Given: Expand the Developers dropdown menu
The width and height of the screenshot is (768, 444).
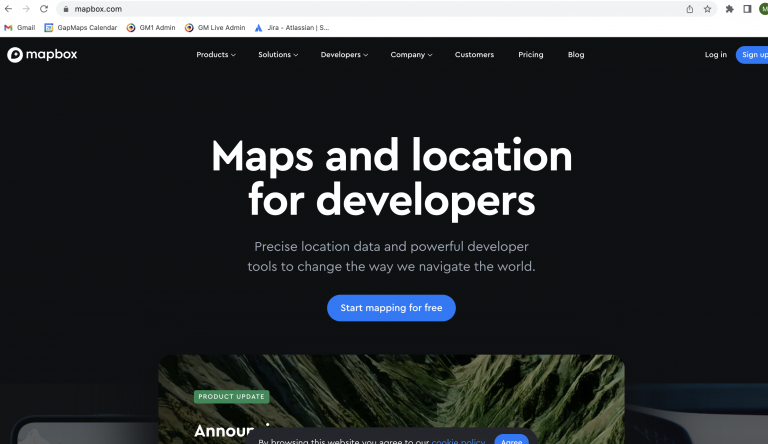Looking at the screenshot, I should (344, 55).
